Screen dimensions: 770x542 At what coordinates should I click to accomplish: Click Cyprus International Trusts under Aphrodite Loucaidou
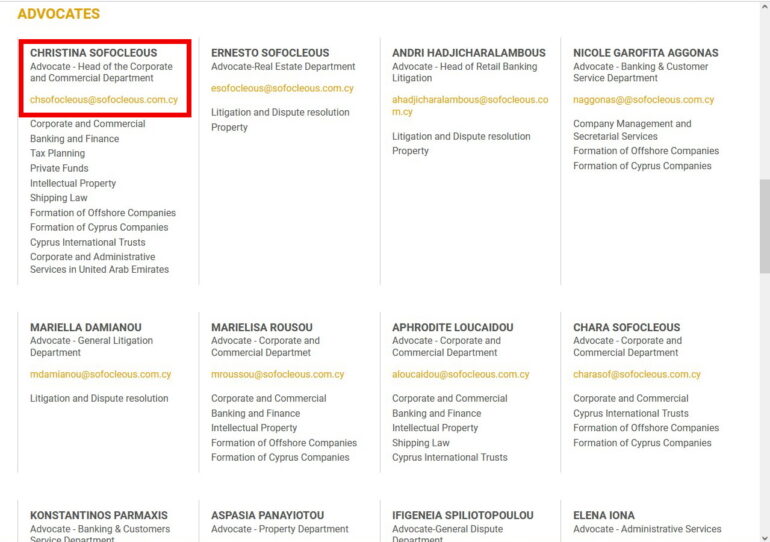pos(450,457)
